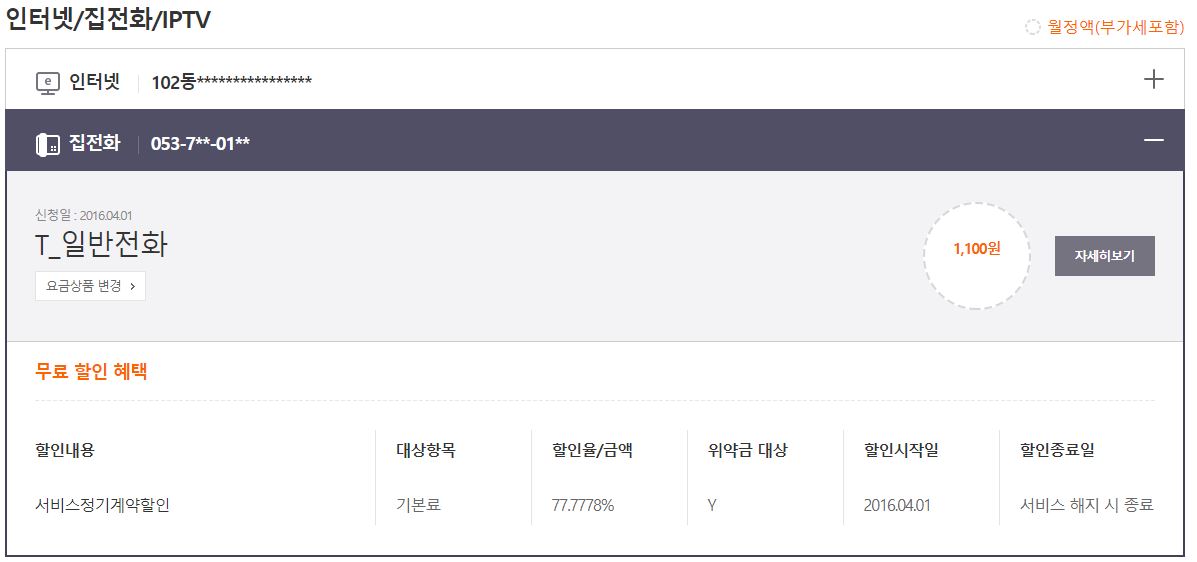The height and width of the screenshot is (562, 1197).
Task: Click the 무료 할인 혜택 heading
Action: point(91,371)
